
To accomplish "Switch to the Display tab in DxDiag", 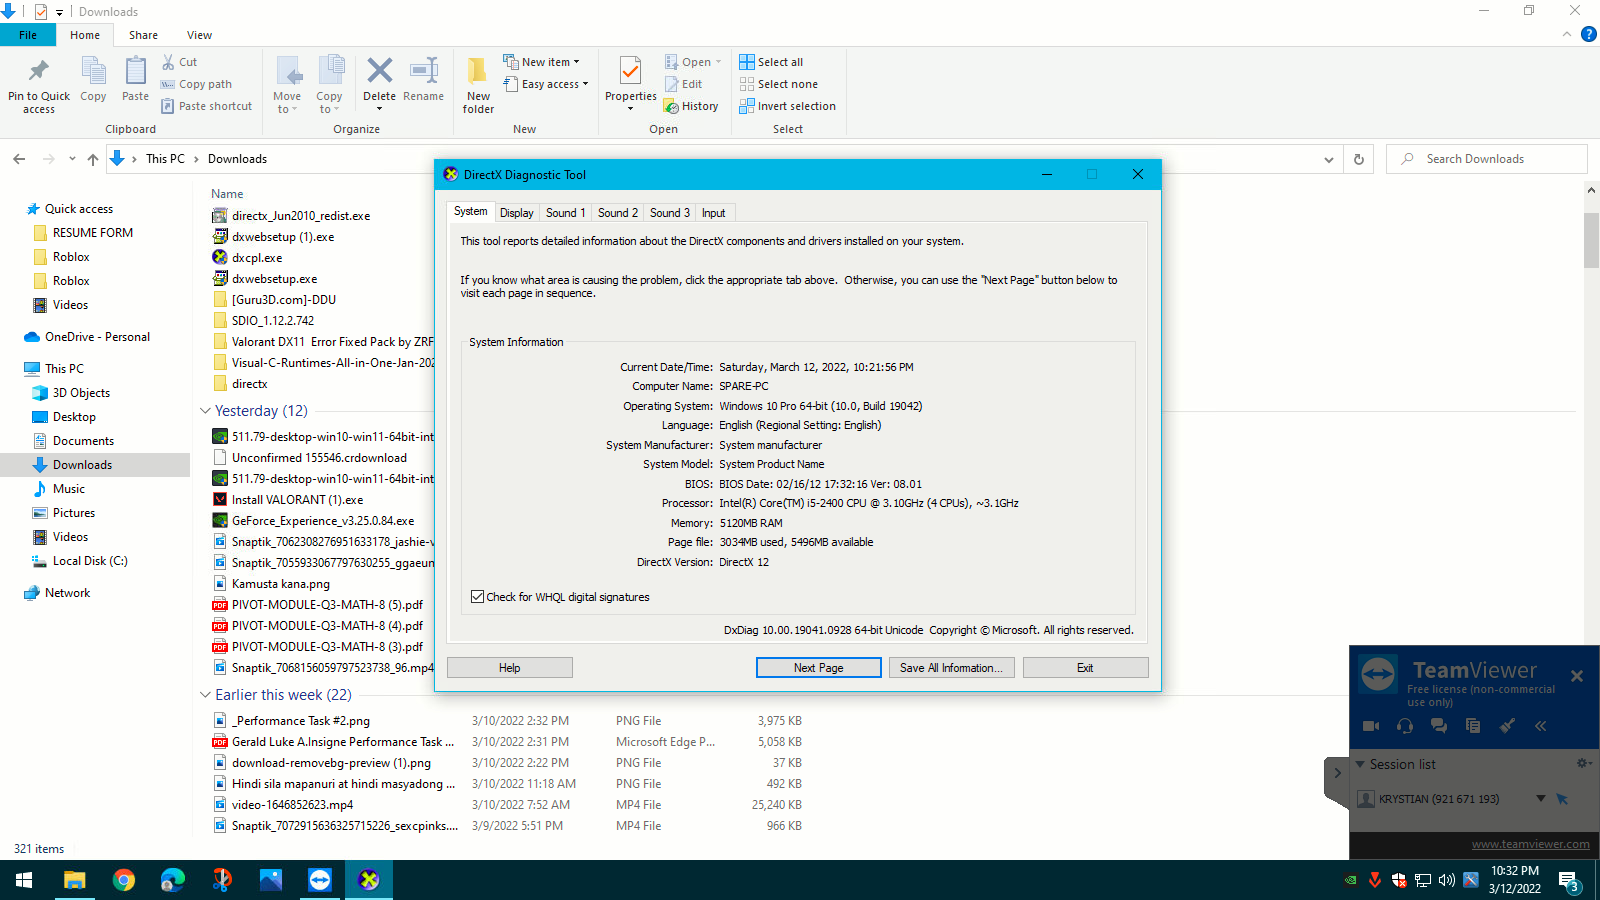I will coord(516,213).
